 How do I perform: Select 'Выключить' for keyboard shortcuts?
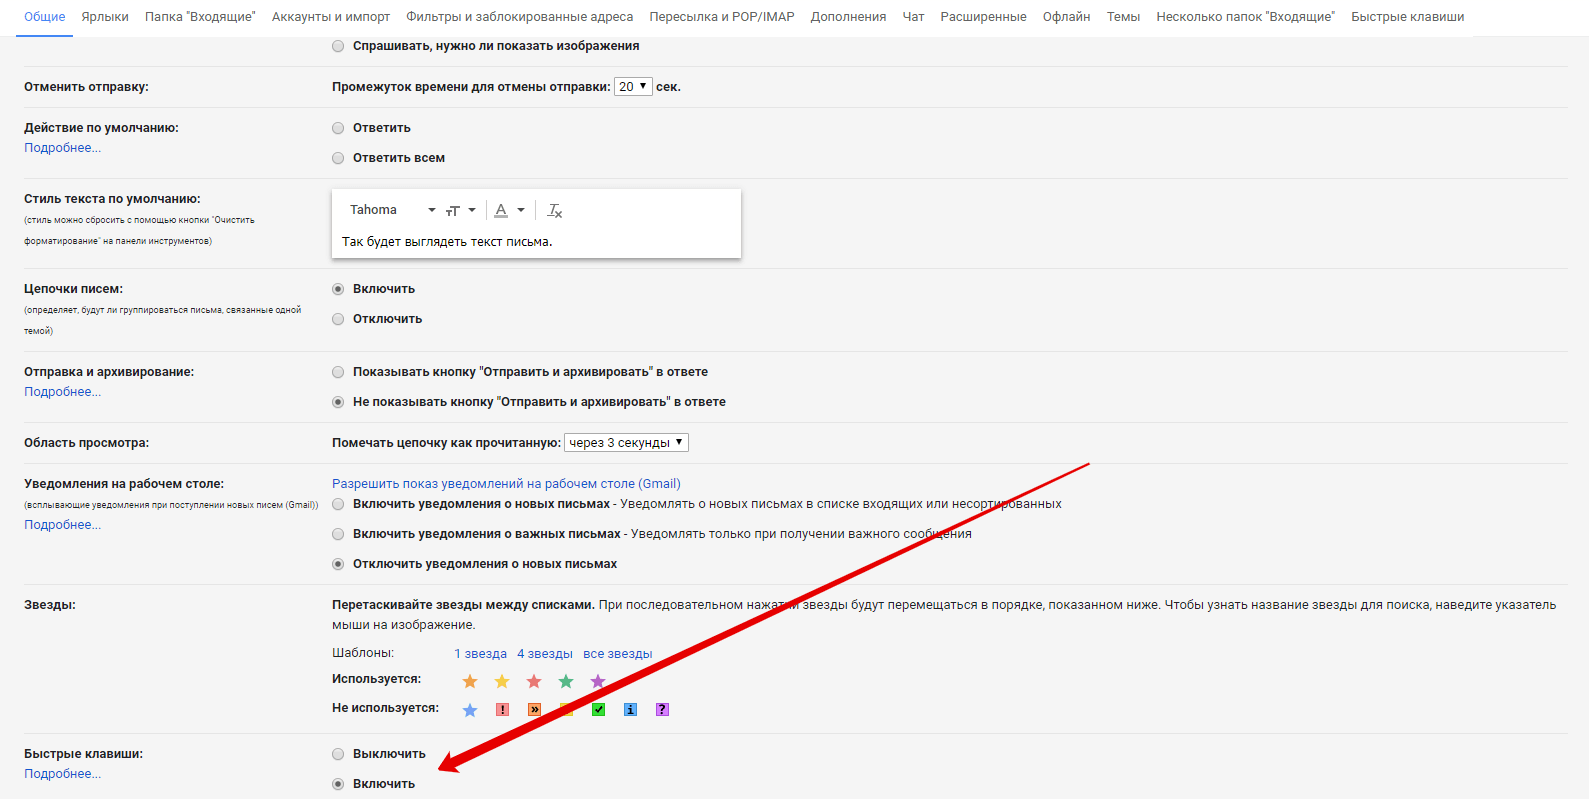point(338,754)
